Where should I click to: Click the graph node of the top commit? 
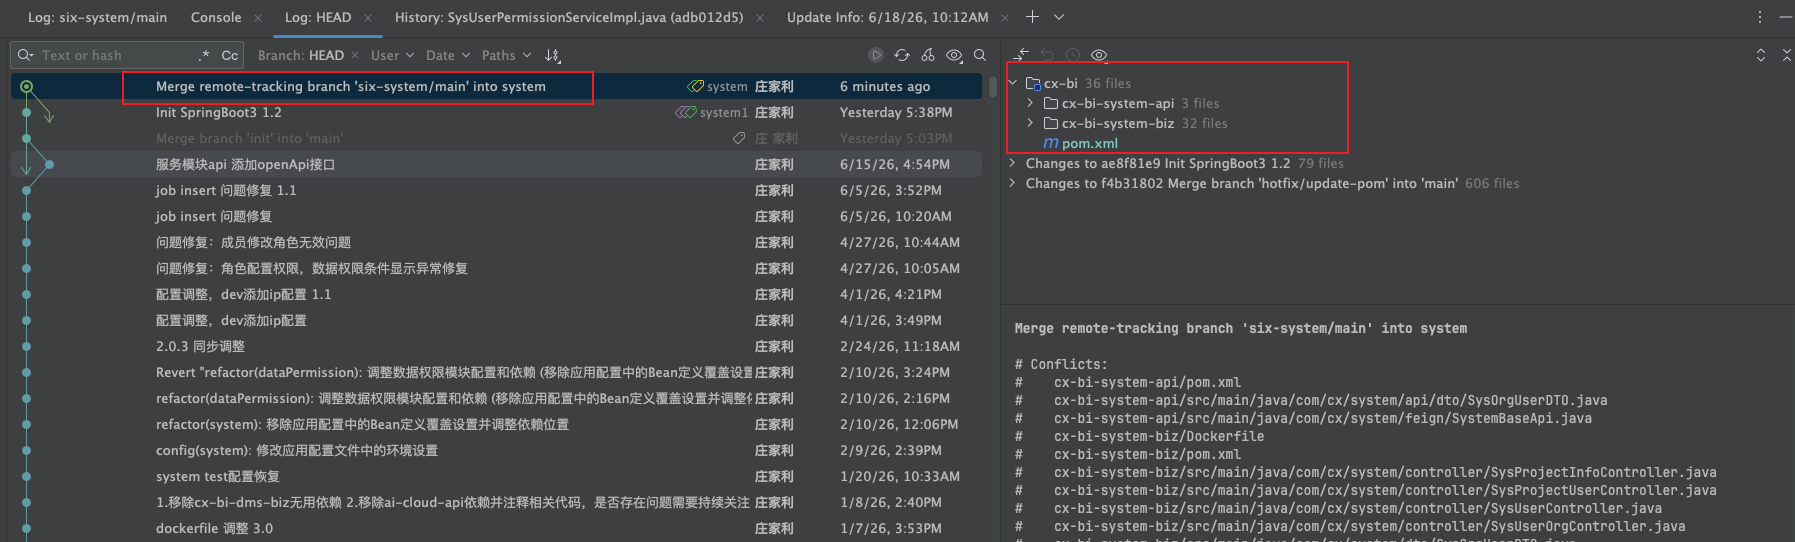click(x=27, y=87)
